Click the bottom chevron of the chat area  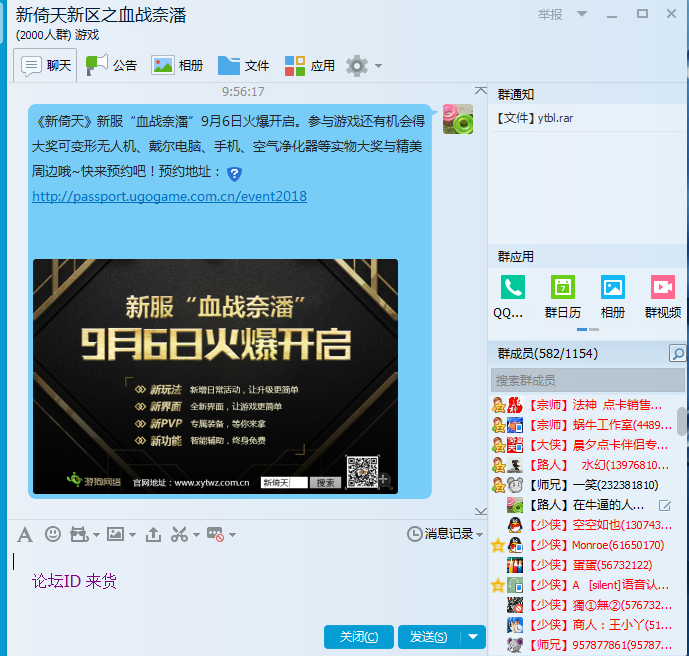(x=481, y=511)
